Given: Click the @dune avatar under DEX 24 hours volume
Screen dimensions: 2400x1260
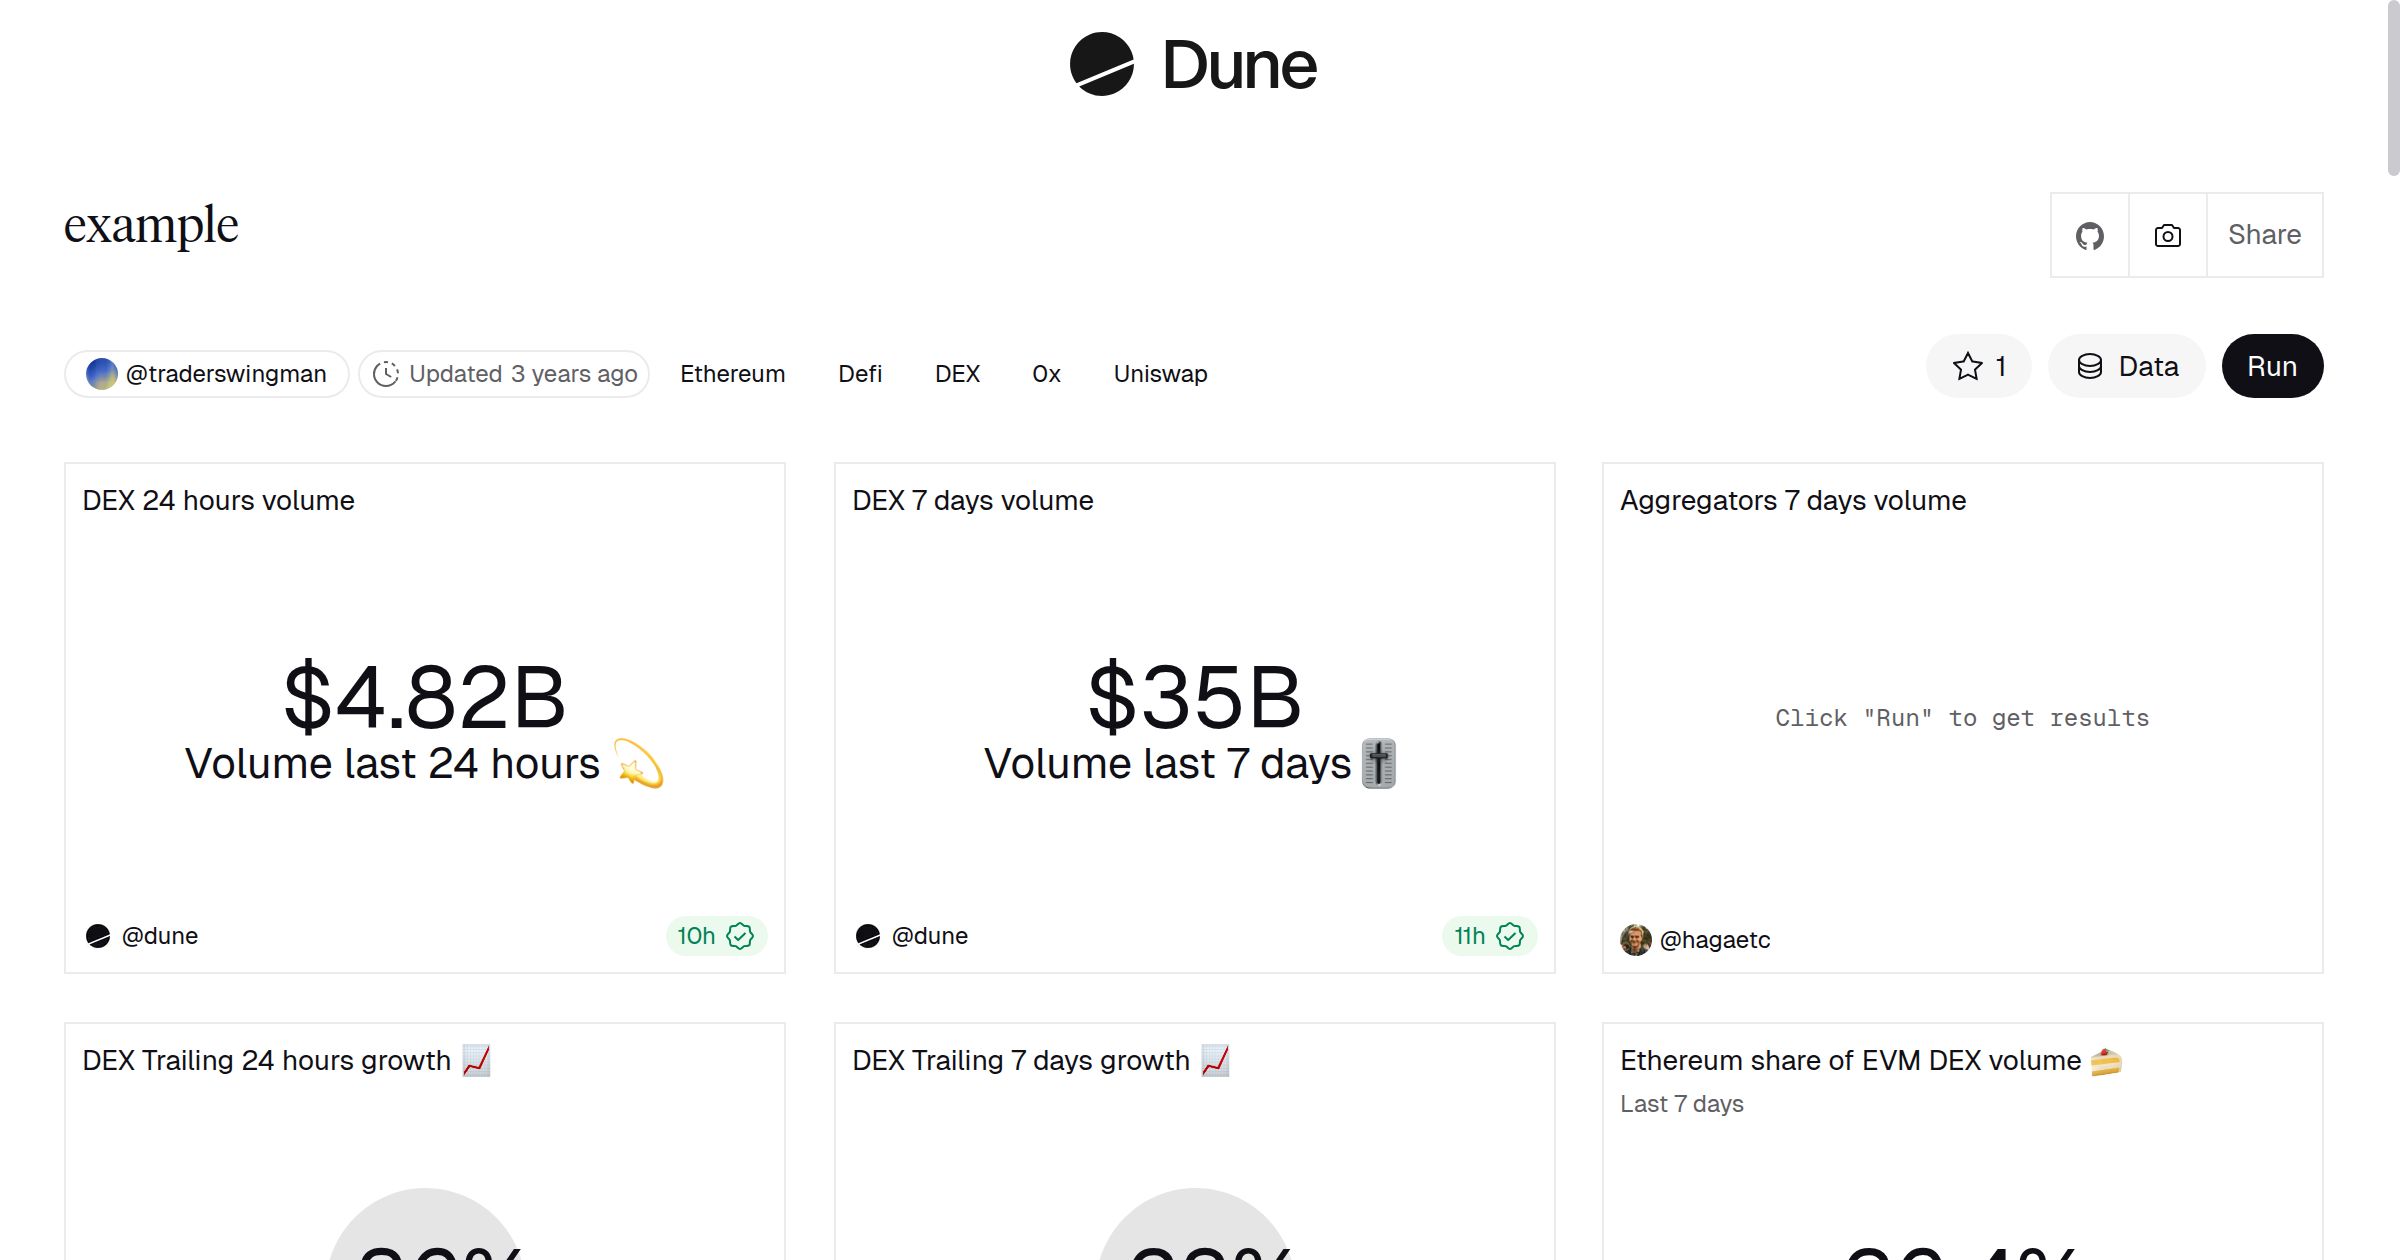Looking at the screenshot, I should click(x=99, y=935).
